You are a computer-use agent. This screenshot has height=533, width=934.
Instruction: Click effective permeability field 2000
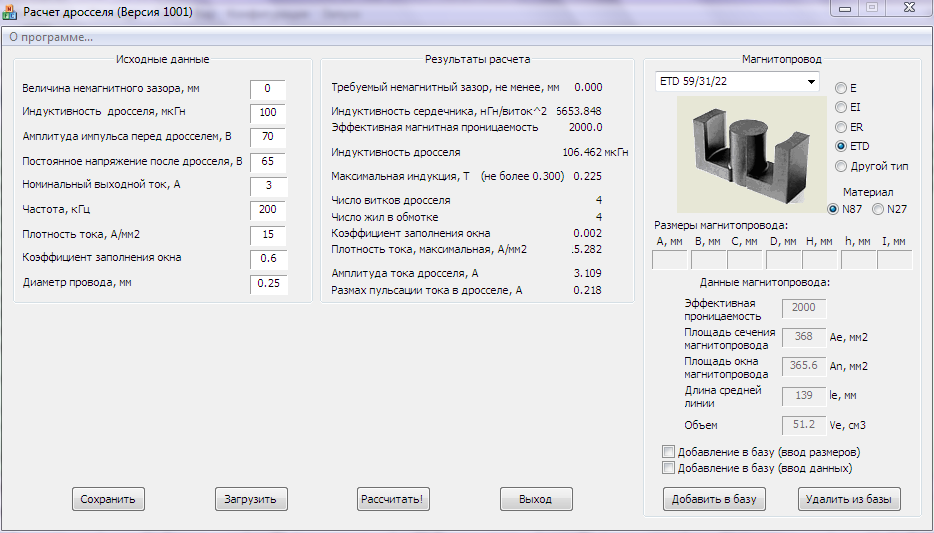pos(804,308)
